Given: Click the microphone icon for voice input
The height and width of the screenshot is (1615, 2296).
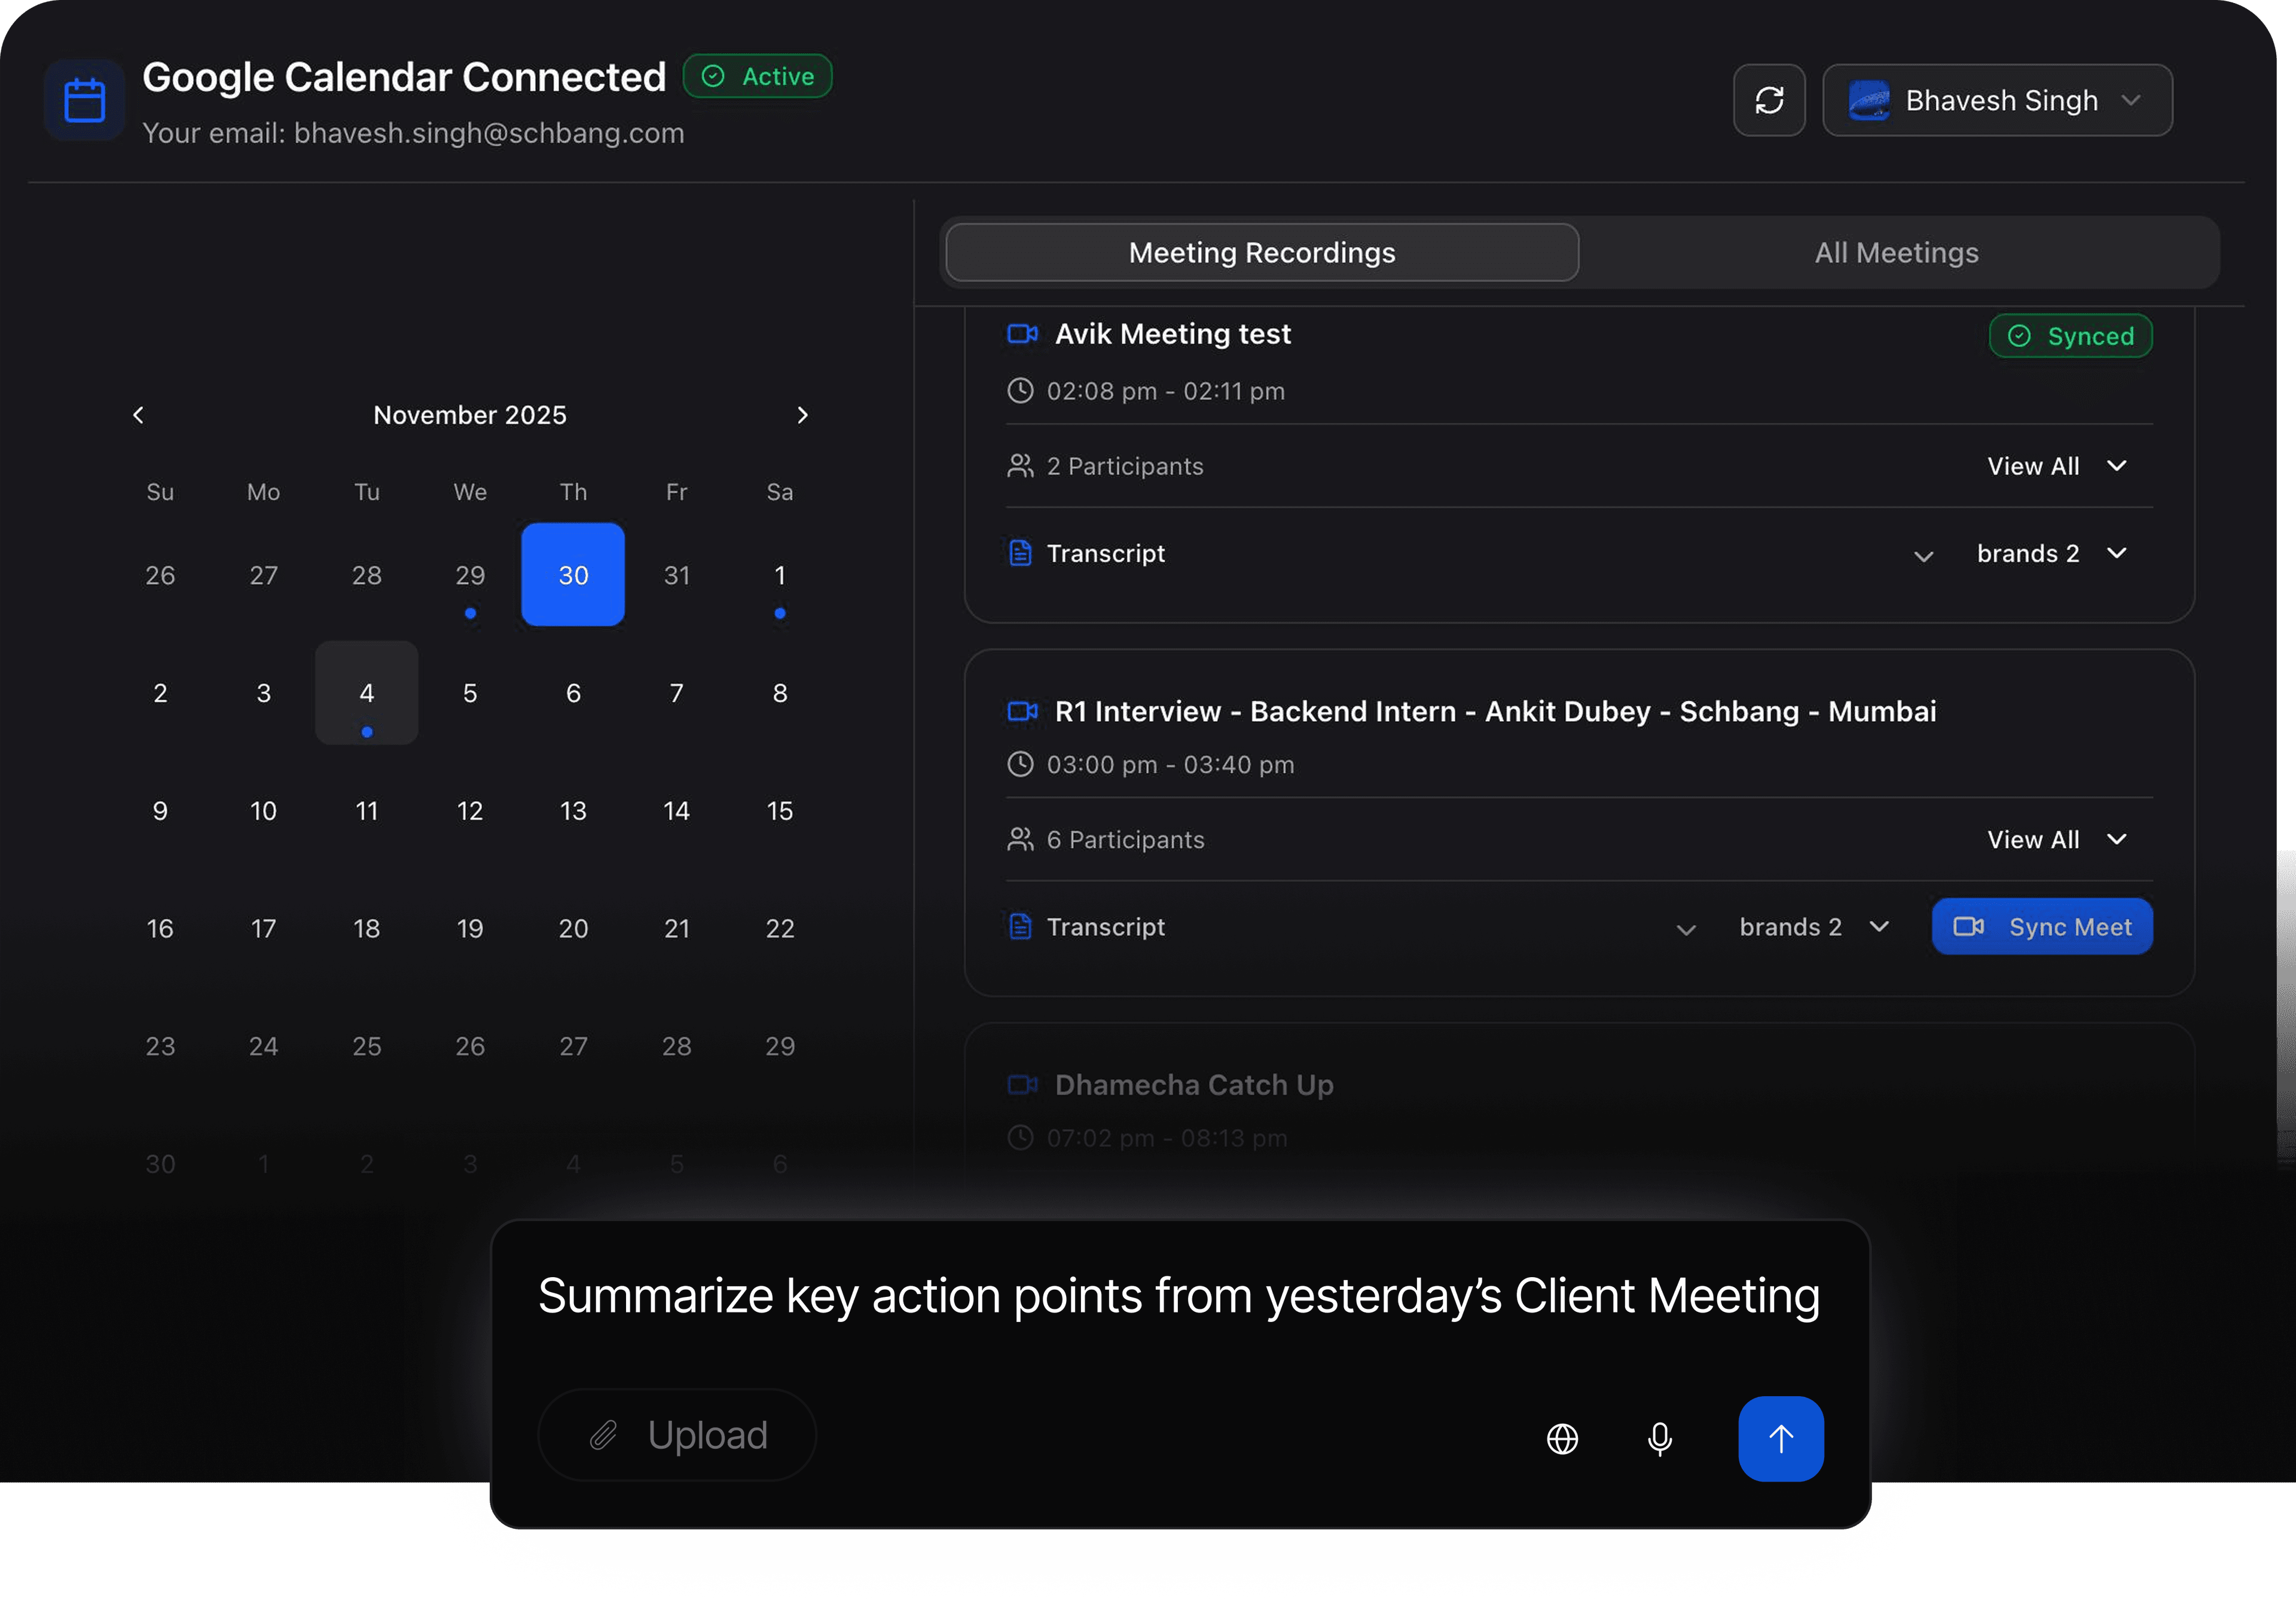Looking at the screenshot, I should 1659,1440.
